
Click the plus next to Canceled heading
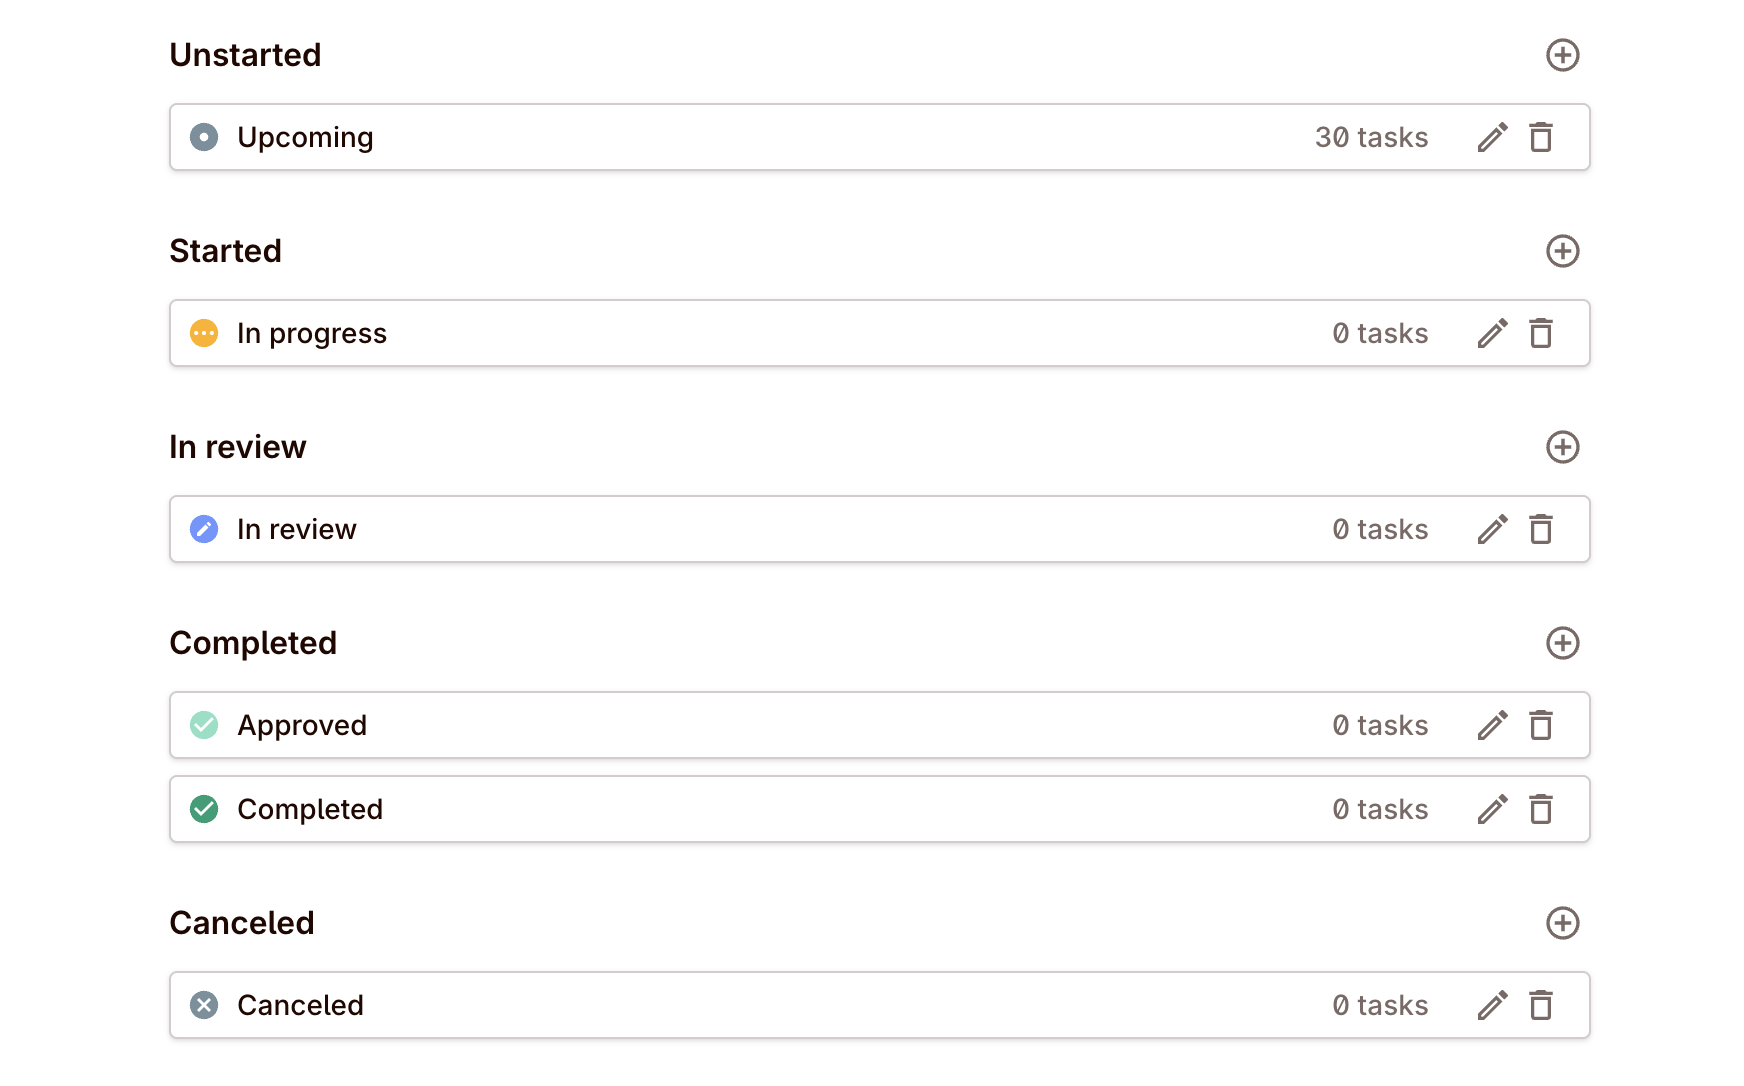[x=1563, y=923]
